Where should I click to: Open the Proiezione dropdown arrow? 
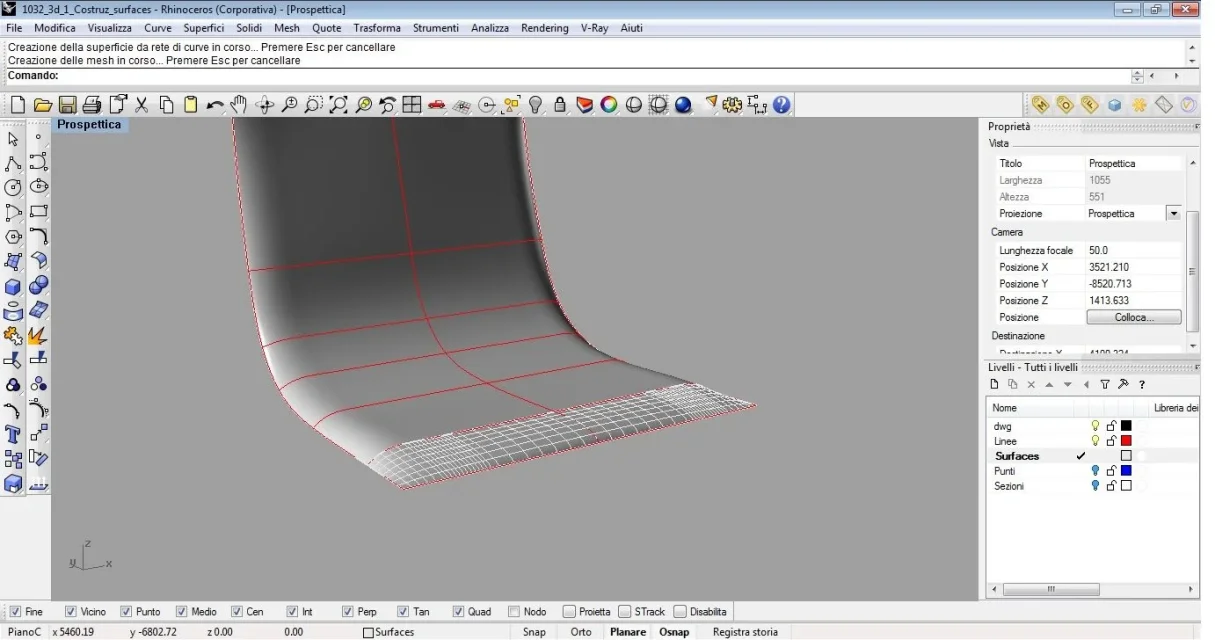tap(1173, 214)
